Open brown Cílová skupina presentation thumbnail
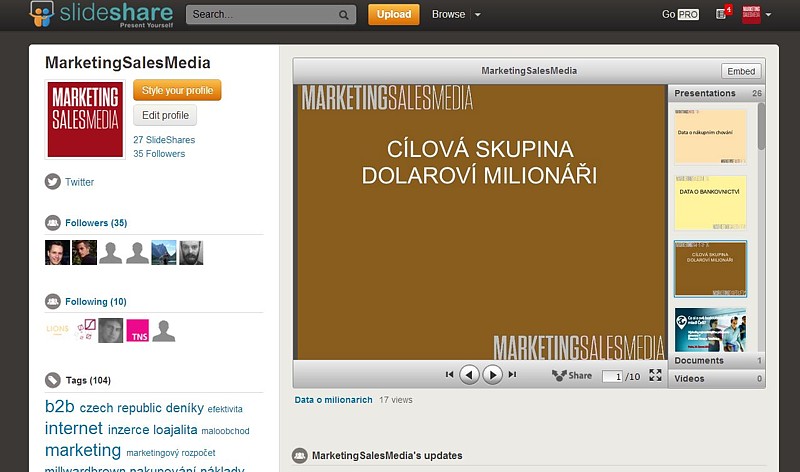Image resolution: width=800 pixels, height=472 pixels. click(x=710, y=269)
